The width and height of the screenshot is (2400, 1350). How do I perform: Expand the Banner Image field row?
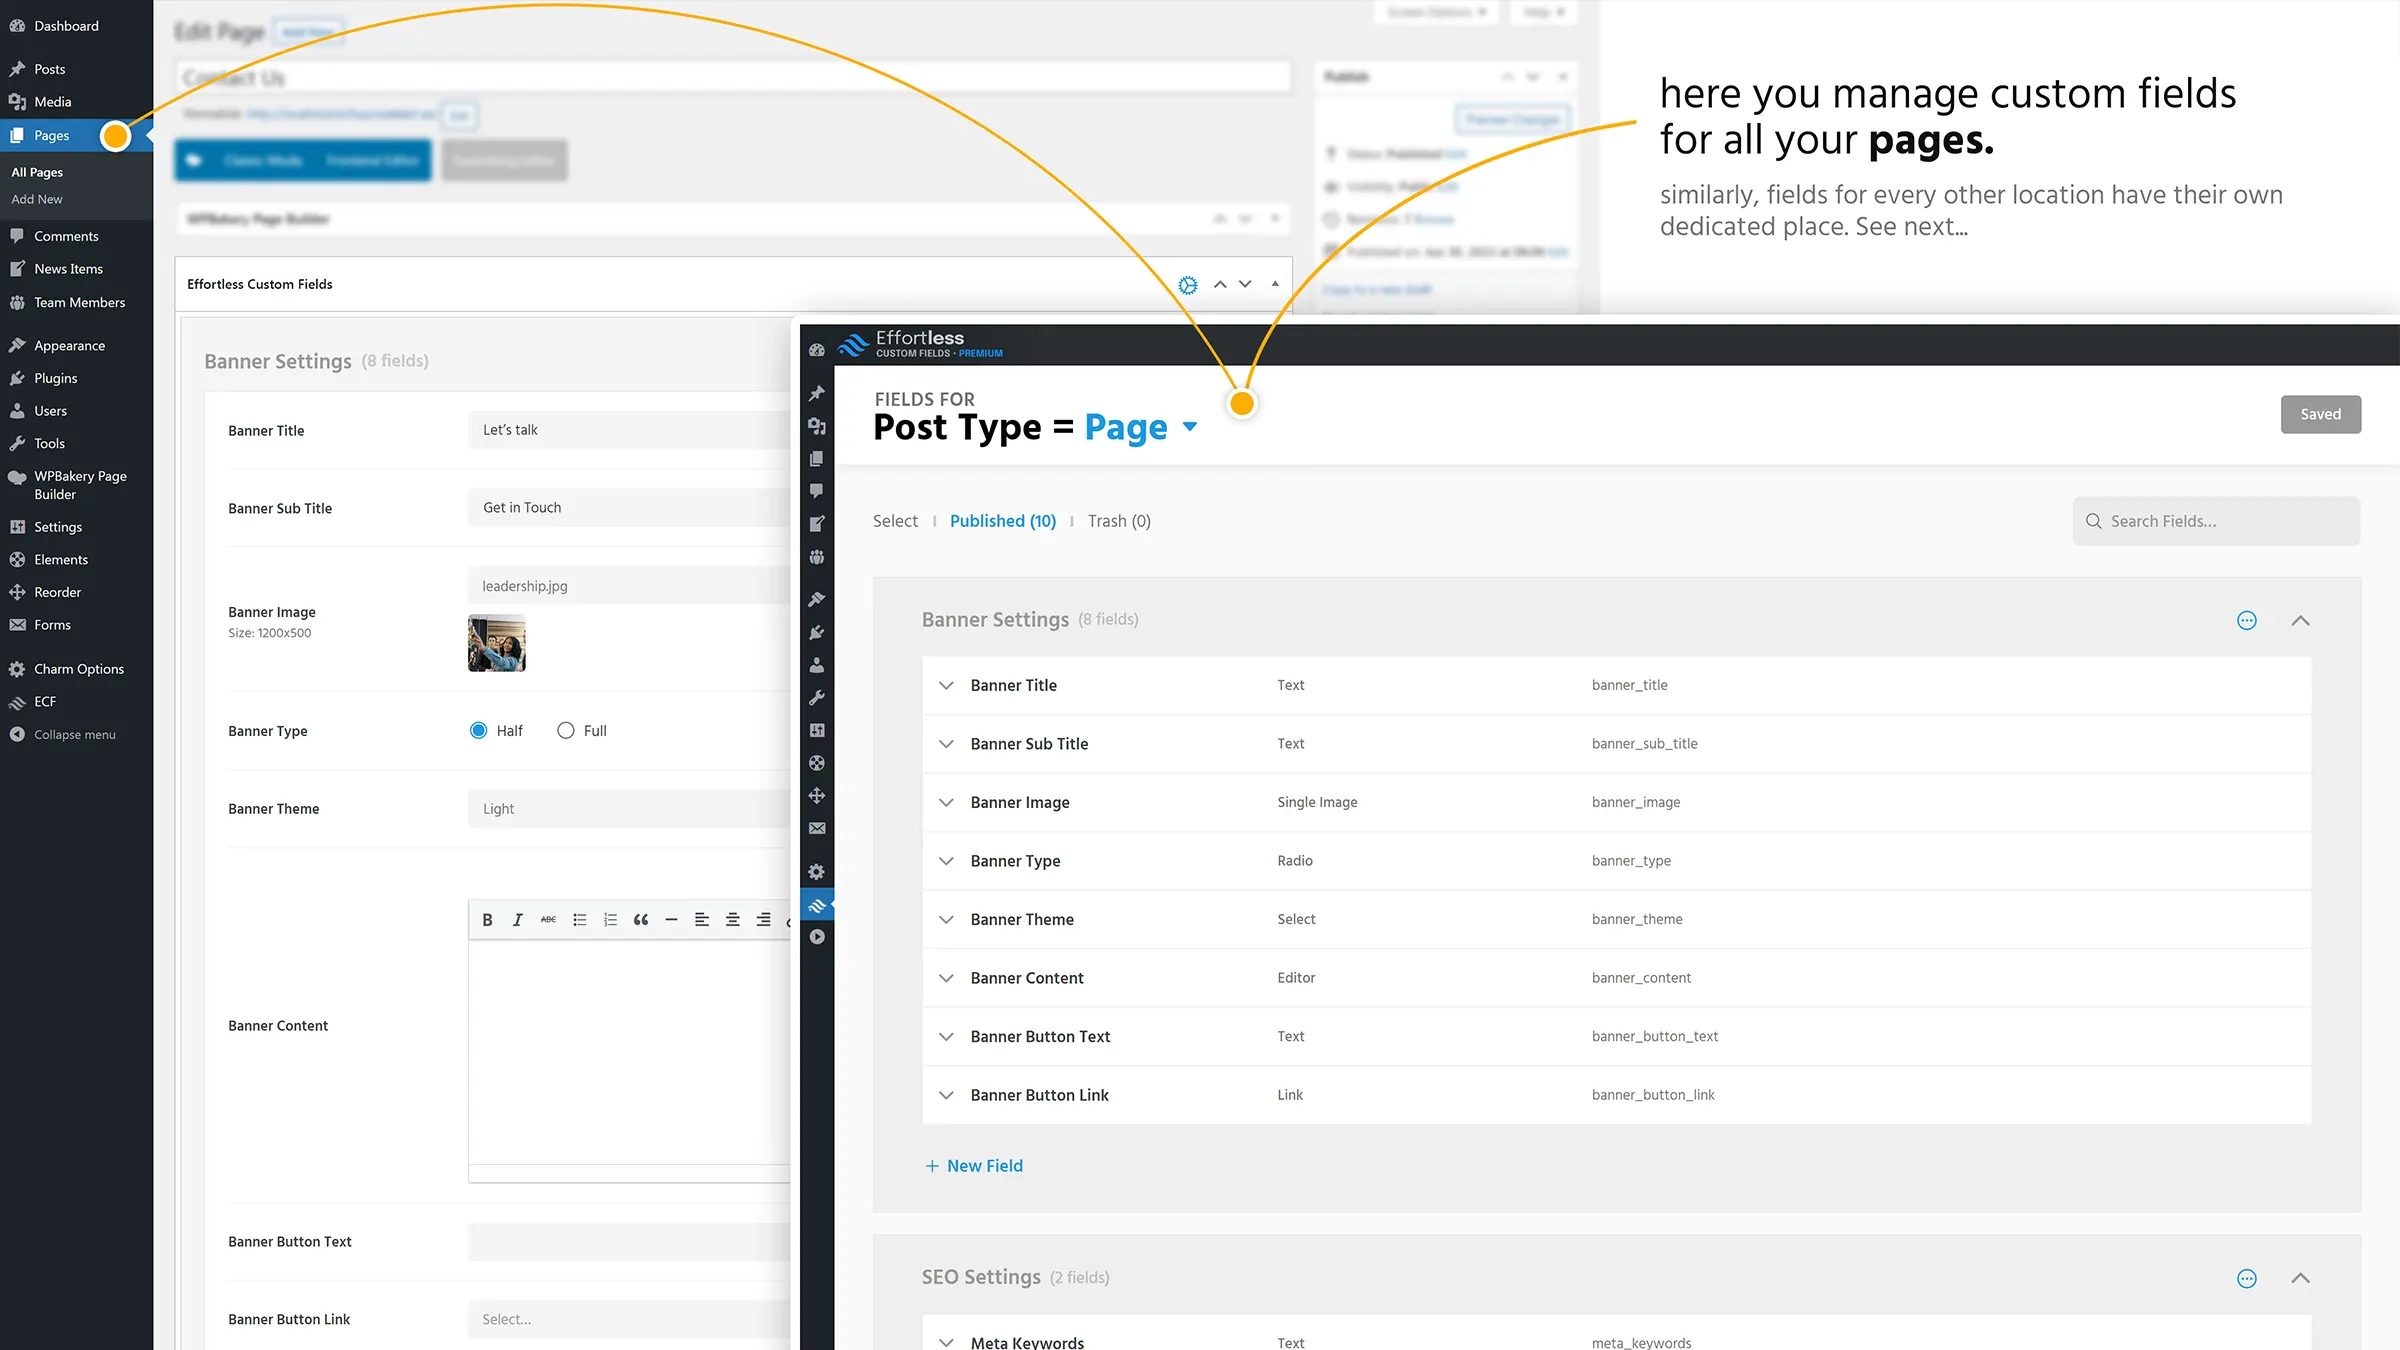tap(946, 801)
